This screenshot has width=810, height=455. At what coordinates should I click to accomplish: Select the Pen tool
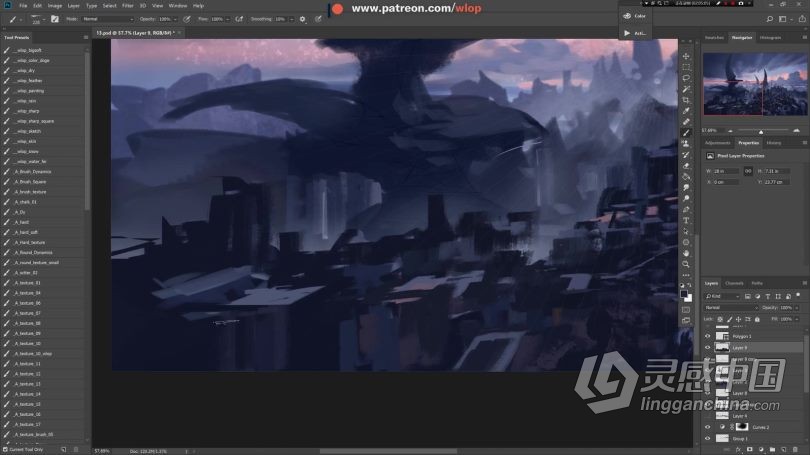(x=686, y=210)
